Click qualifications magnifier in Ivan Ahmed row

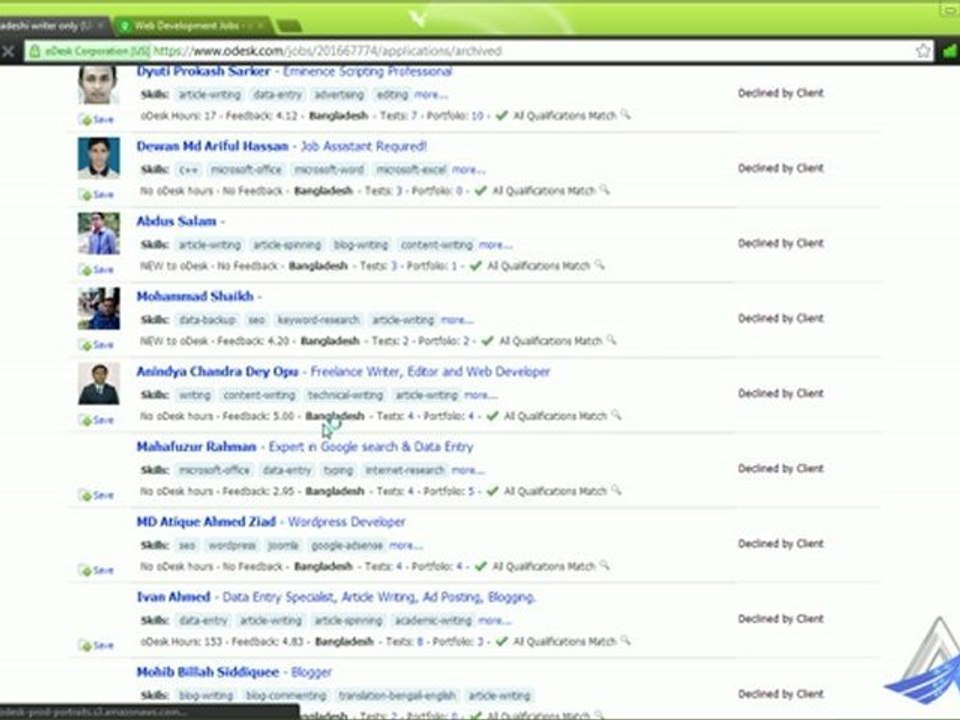[625, 640]
